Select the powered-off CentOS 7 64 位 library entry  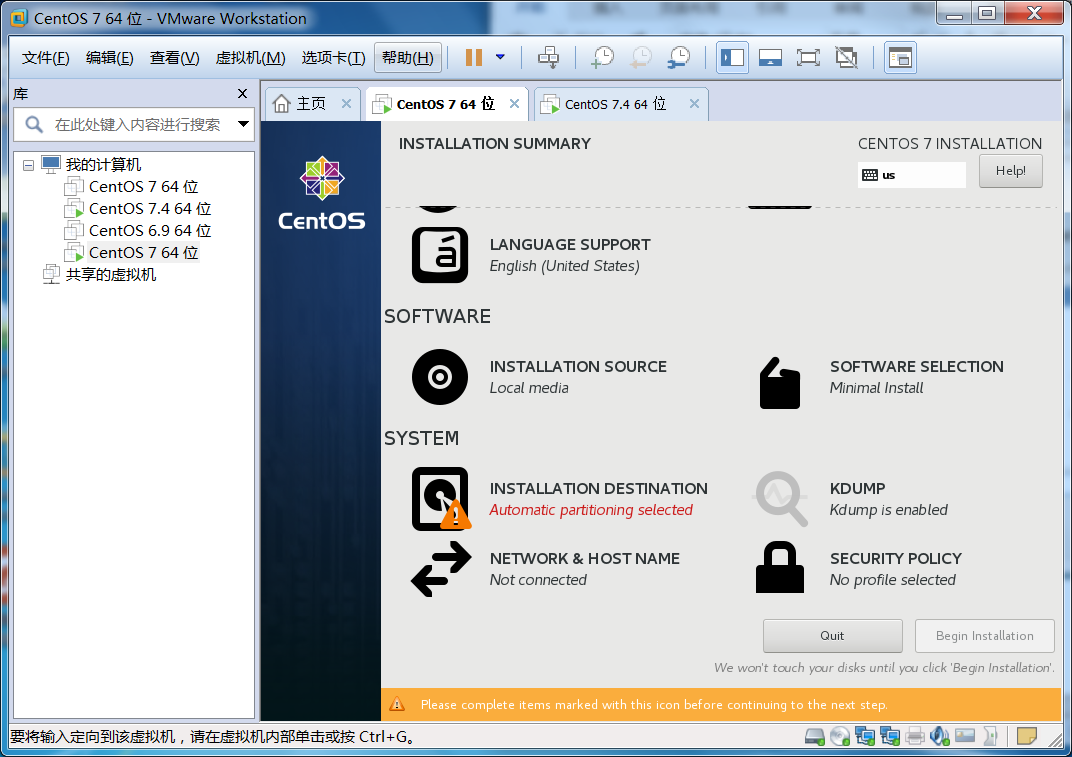144,187
